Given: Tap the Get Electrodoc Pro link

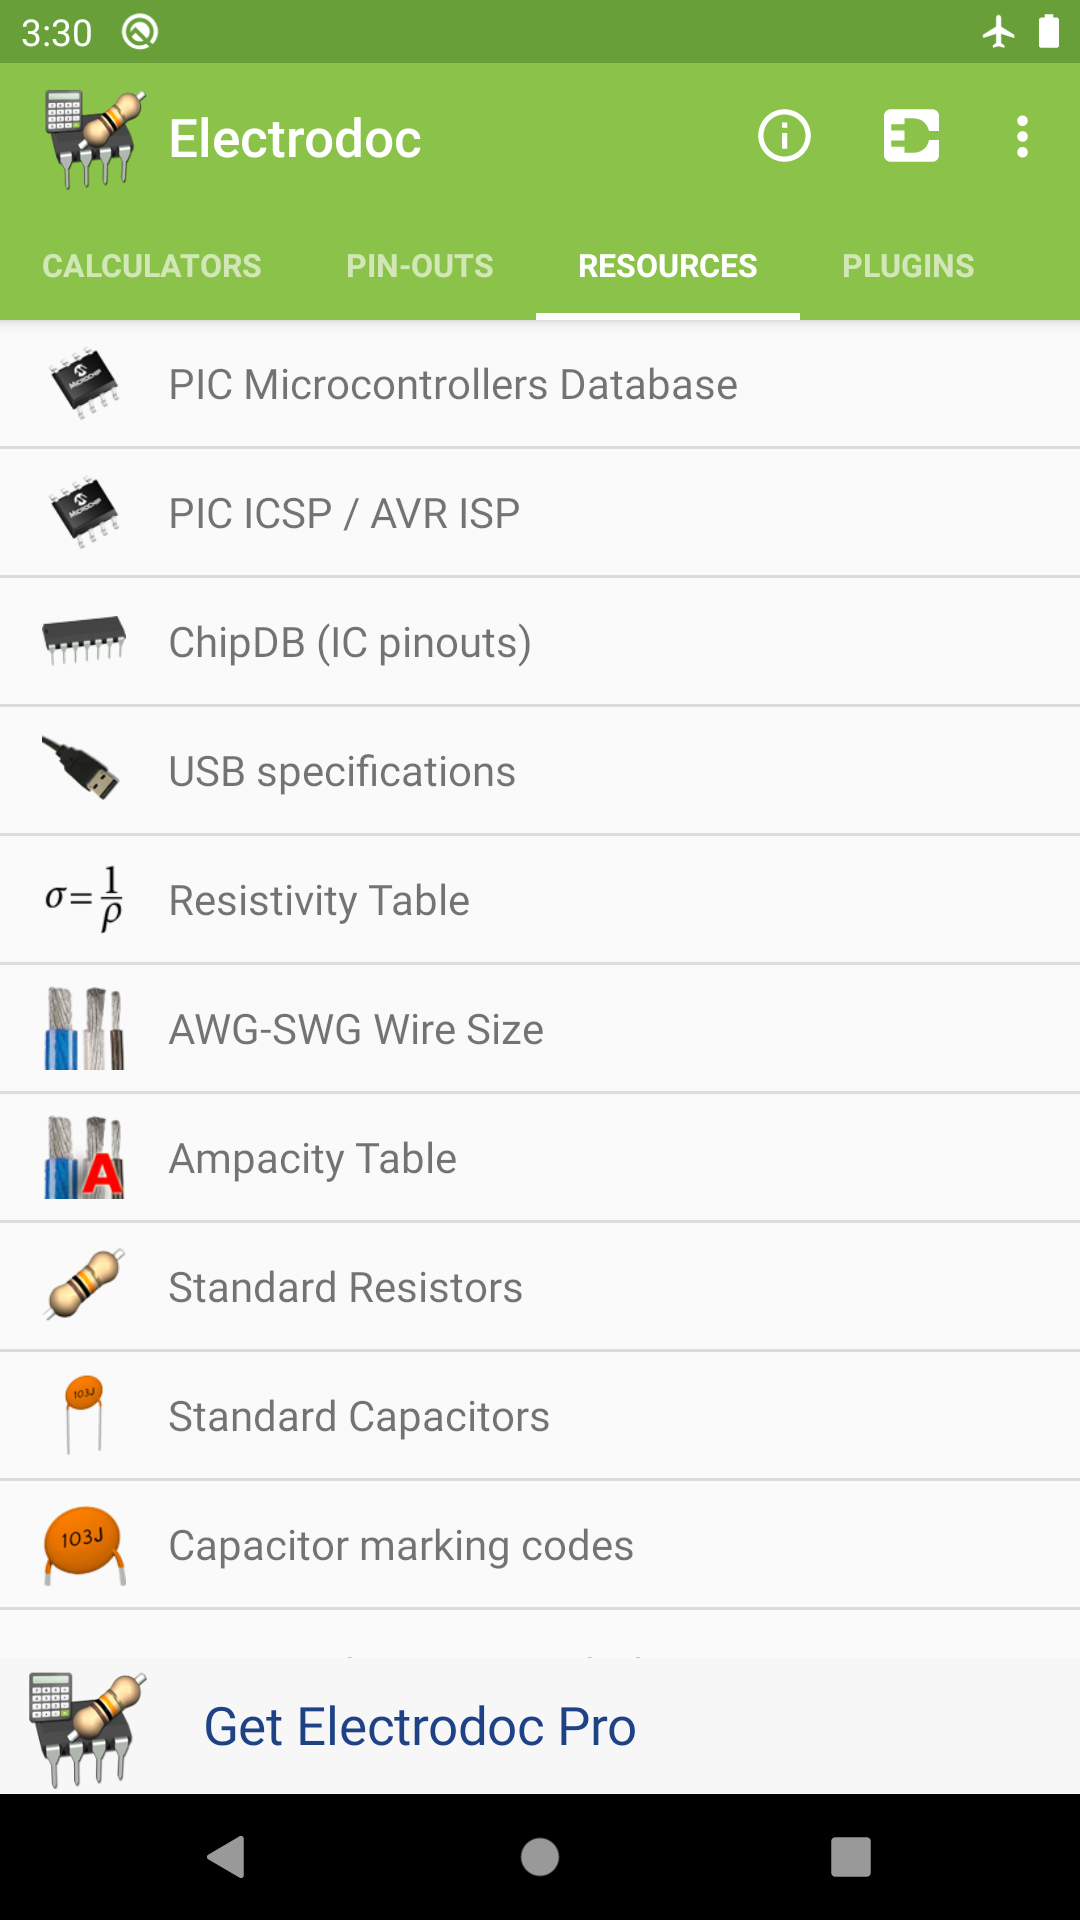Looking at the screenshot, I should pos(420,1727).
